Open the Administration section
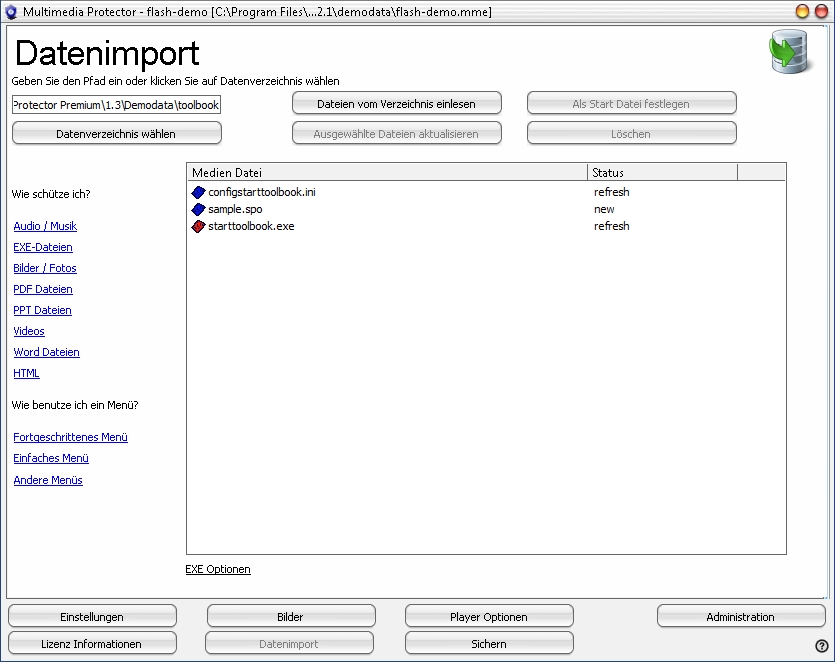This screenshot has height=662, width=835. (740, 617)
